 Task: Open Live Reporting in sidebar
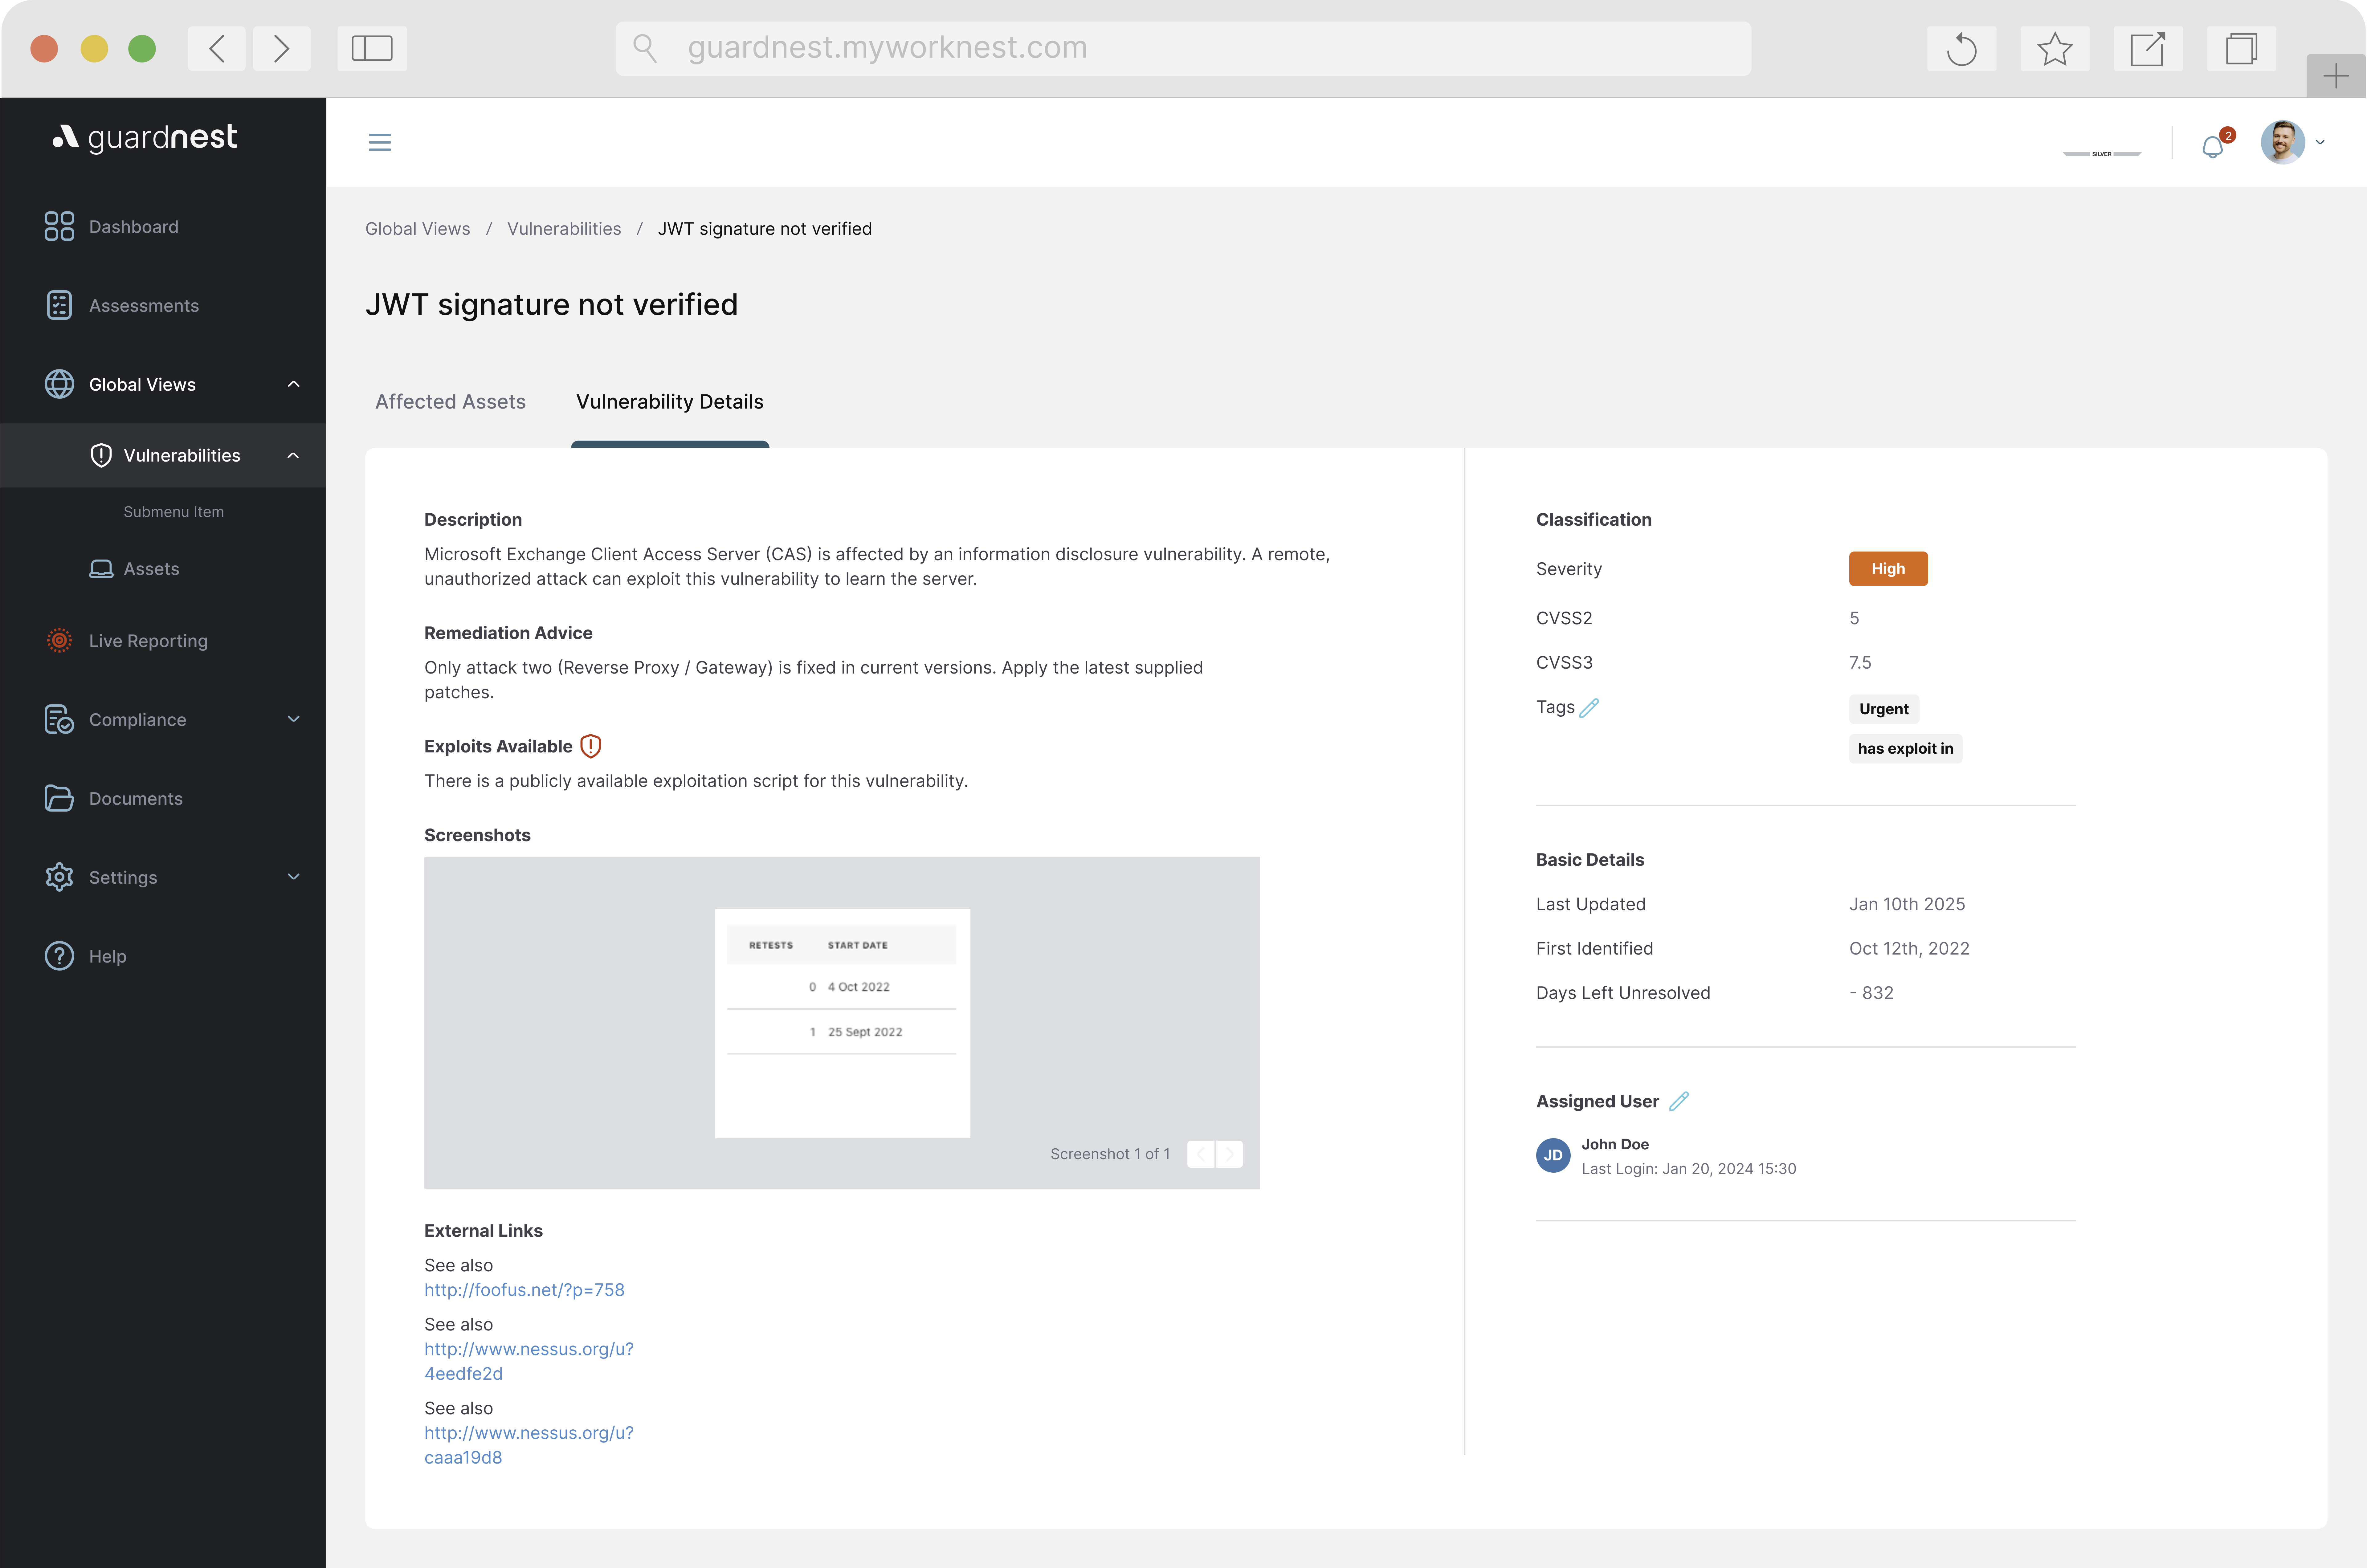pos(148,641)
